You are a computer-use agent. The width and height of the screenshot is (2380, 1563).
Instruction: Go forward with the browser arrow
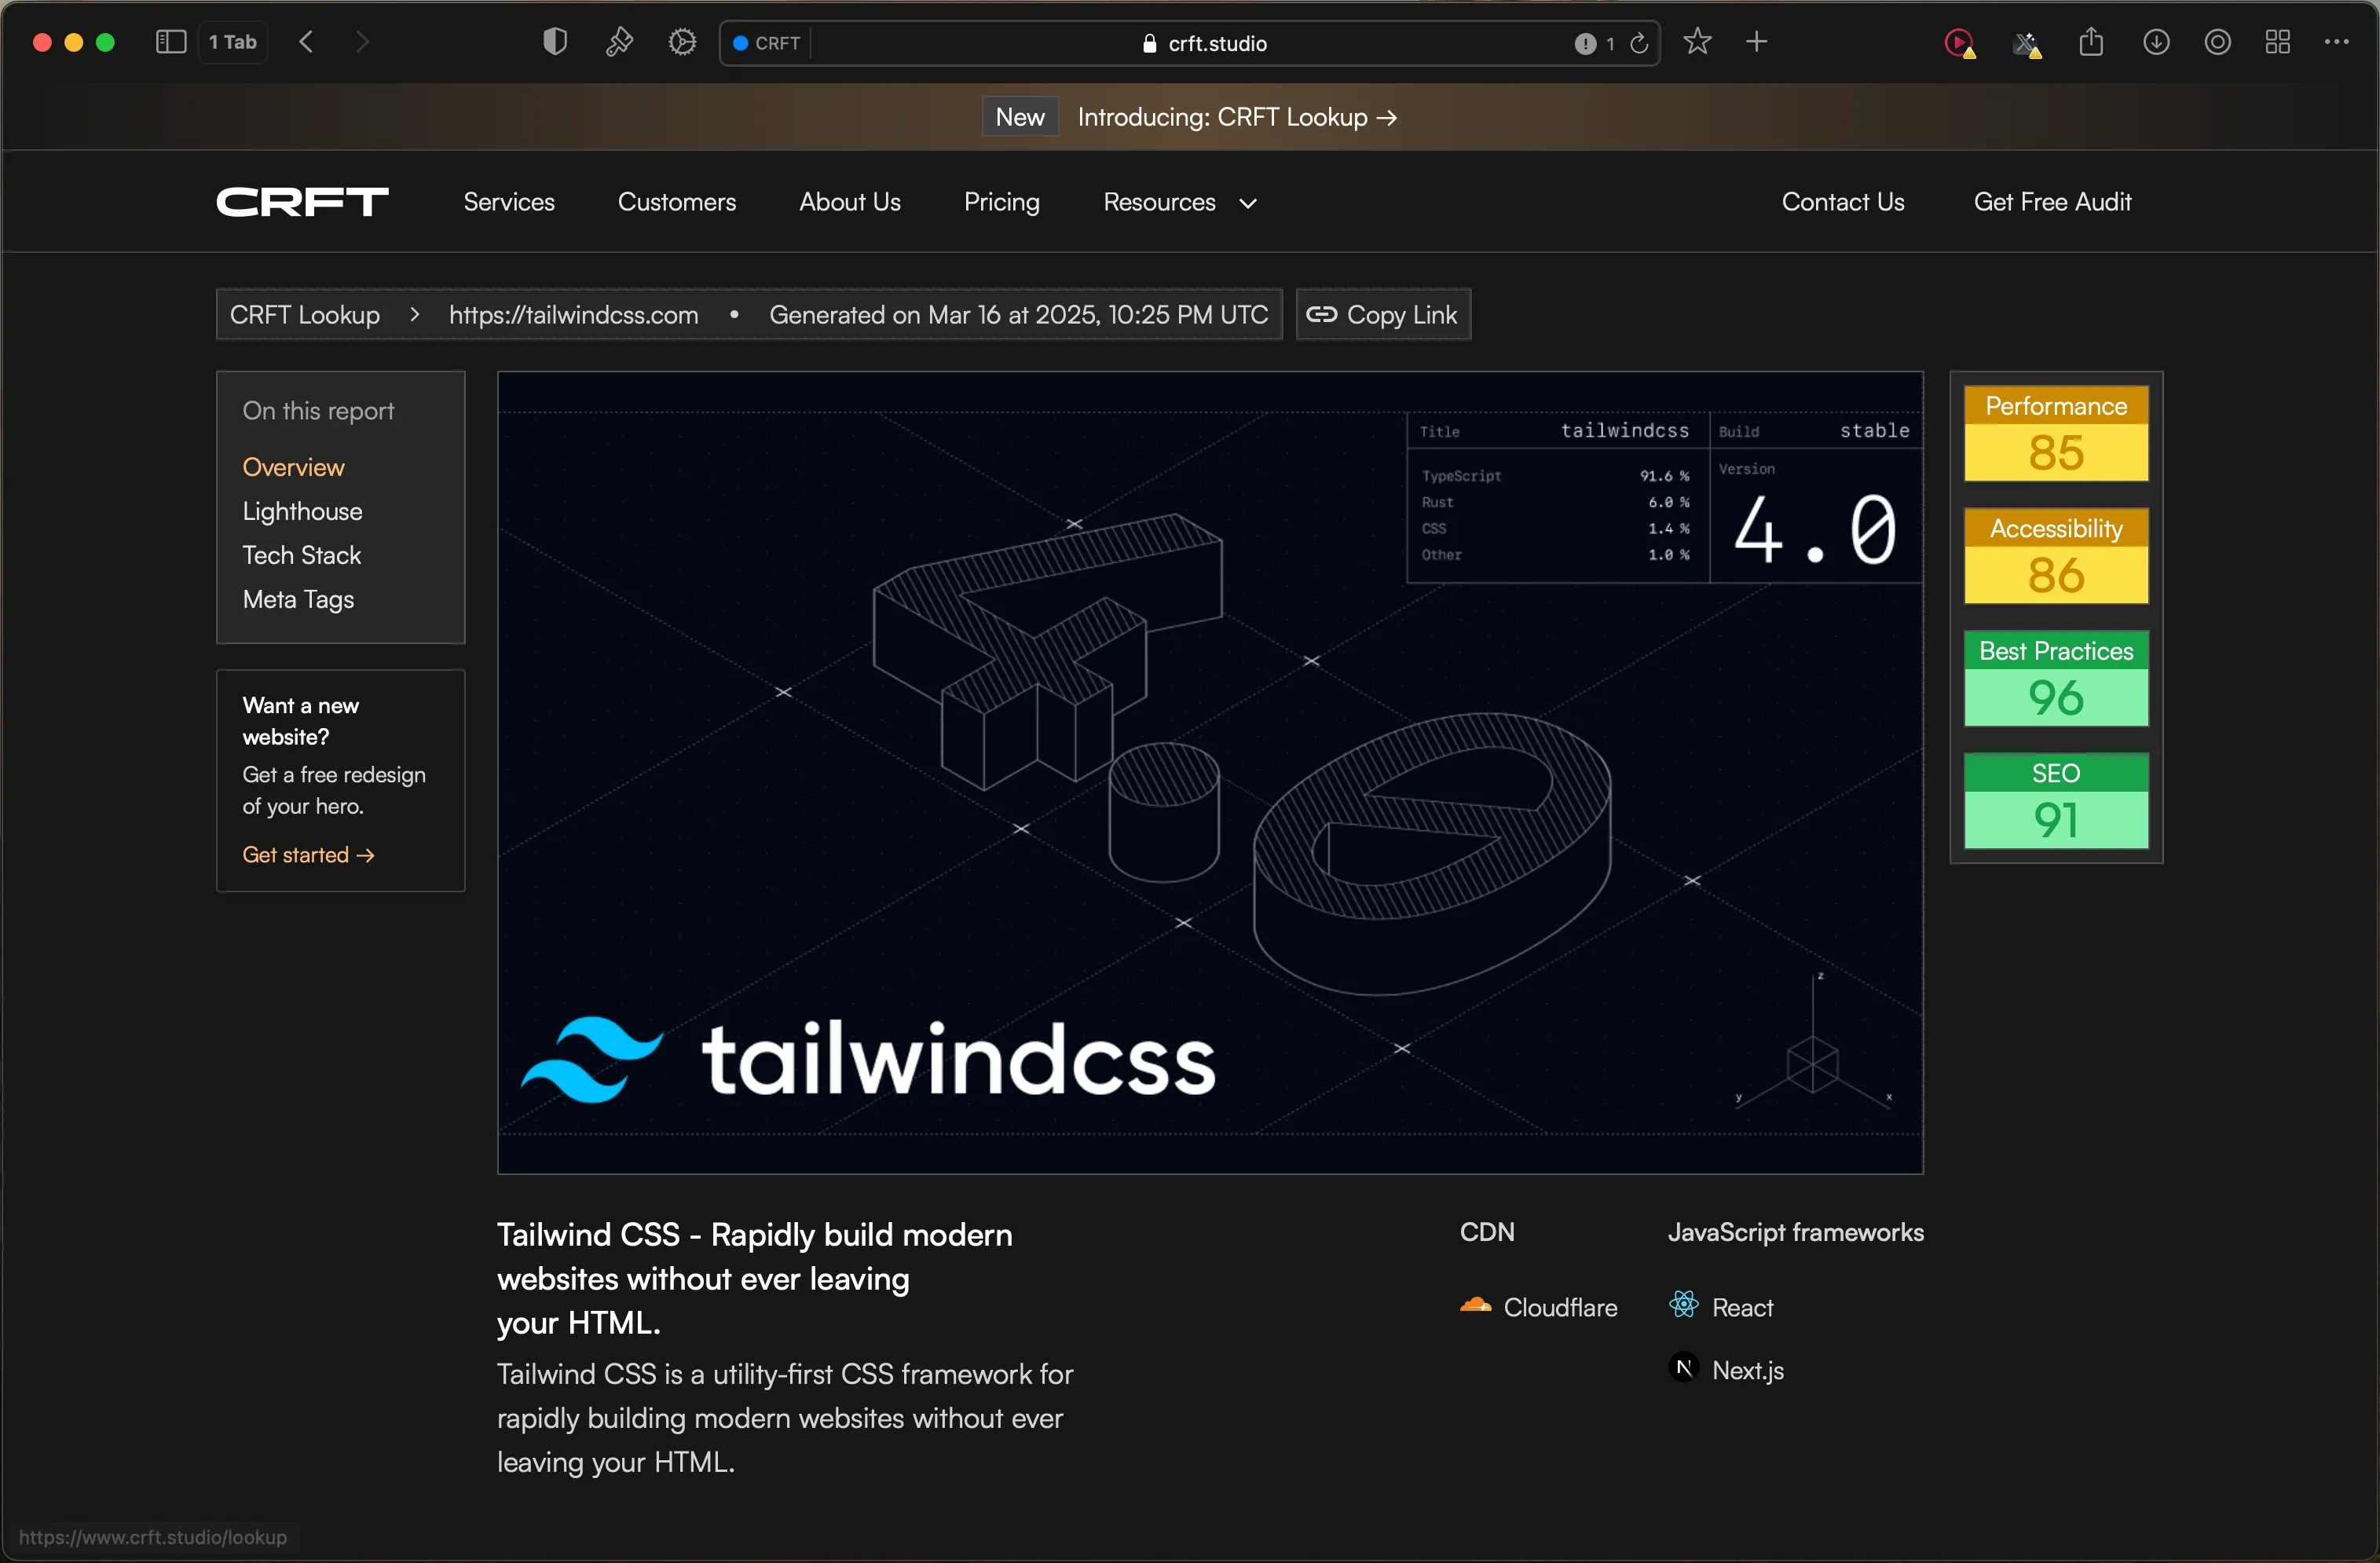(x=362, y=42)
